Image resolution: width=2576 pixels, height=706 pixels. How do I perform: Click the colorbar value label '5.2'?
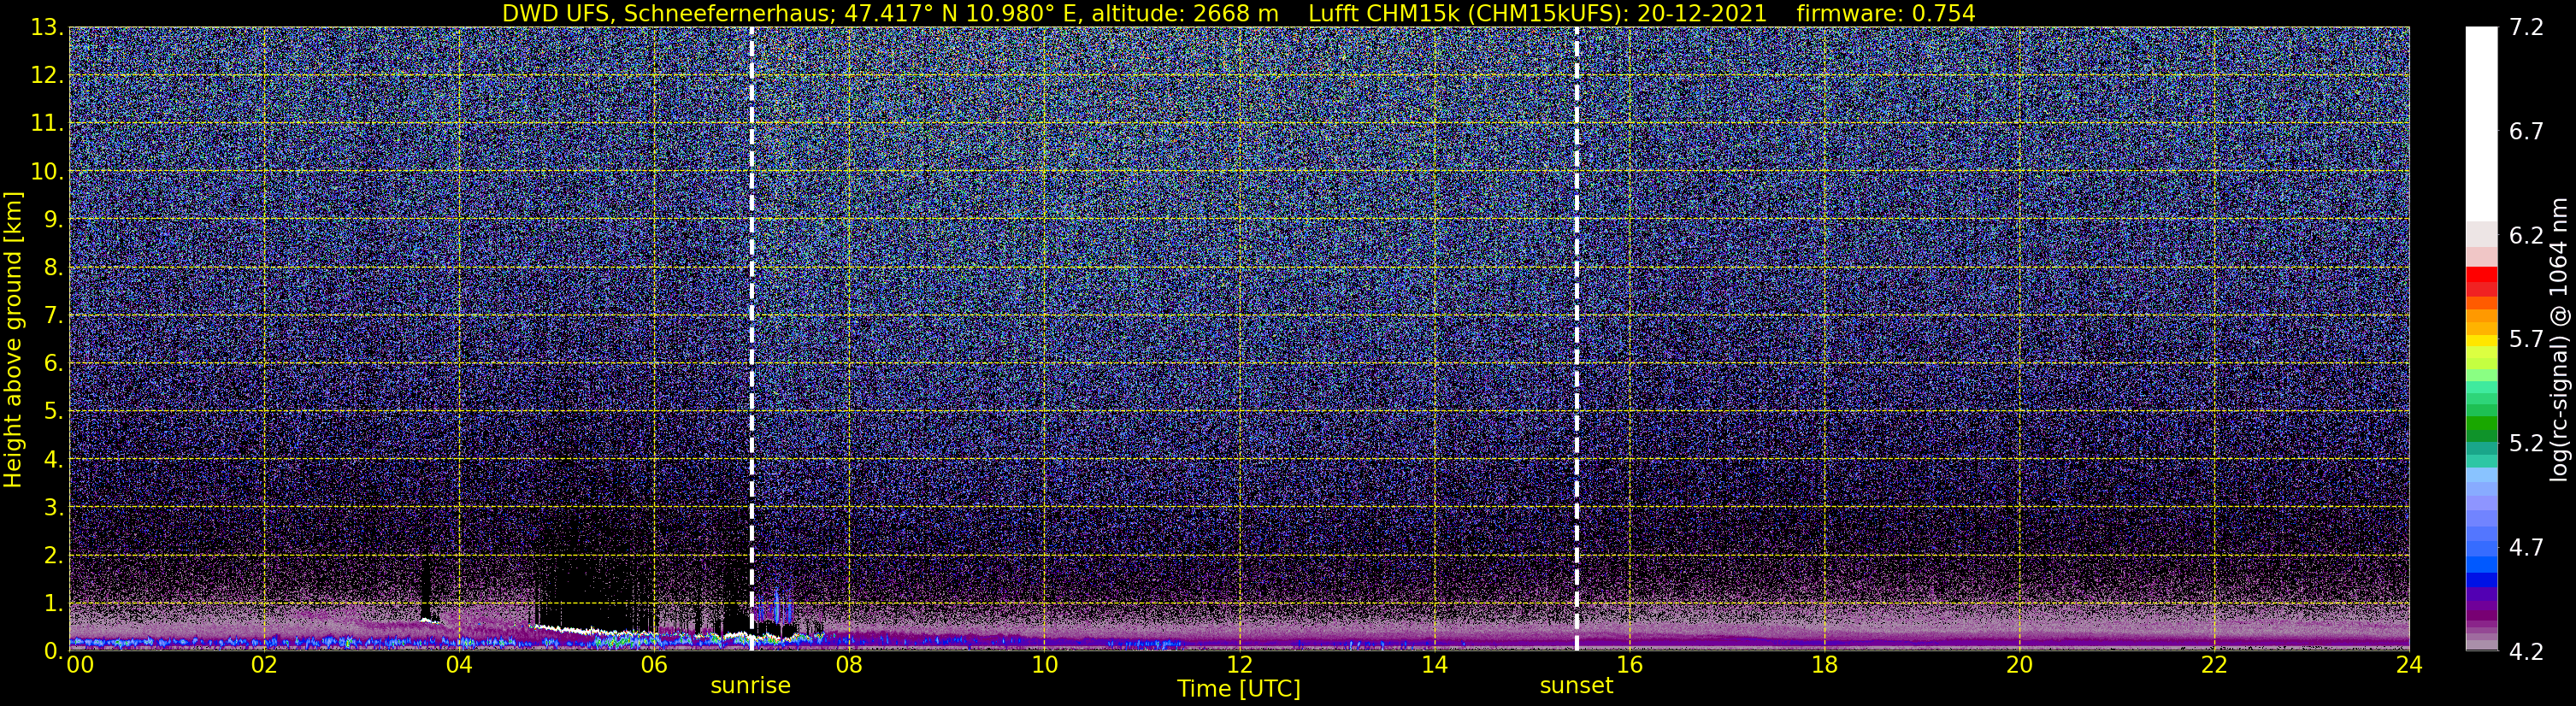(2526, 444)
